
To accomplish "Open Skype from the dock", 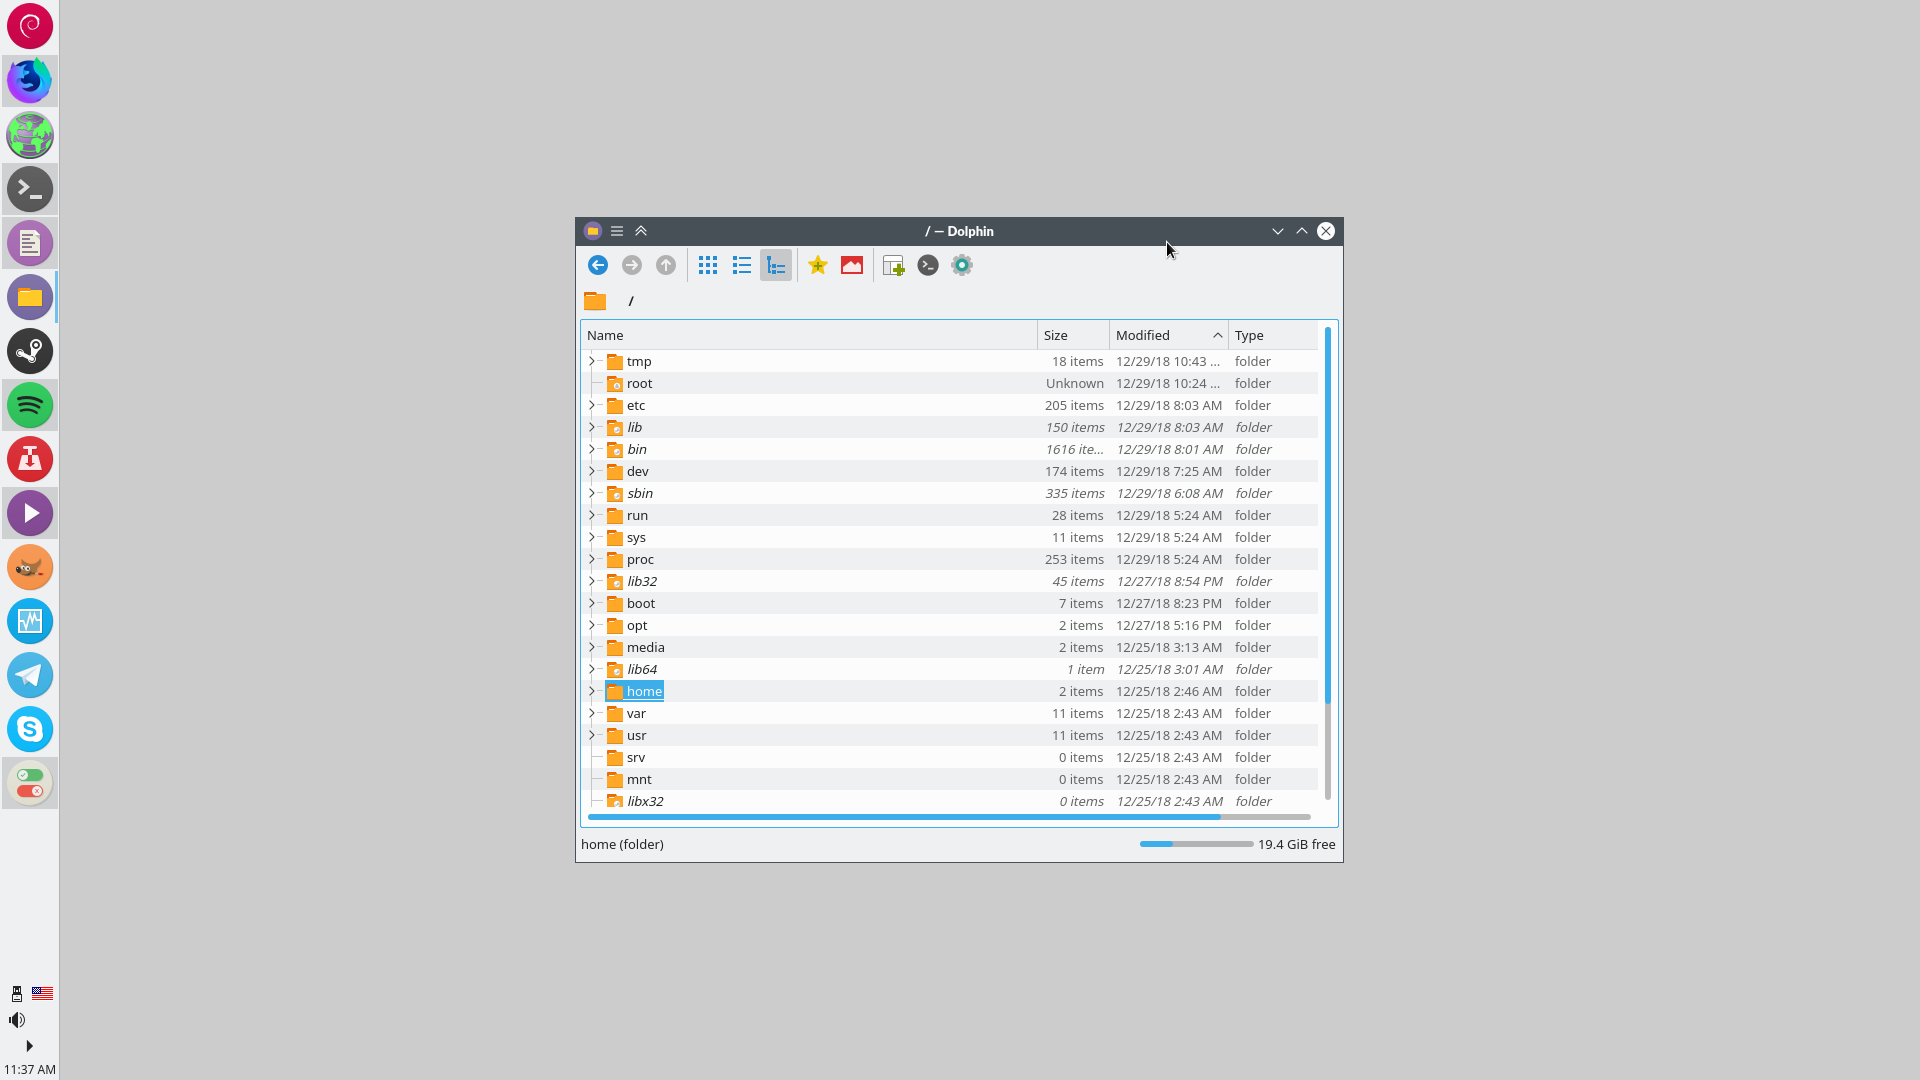I will pos(30,729).
